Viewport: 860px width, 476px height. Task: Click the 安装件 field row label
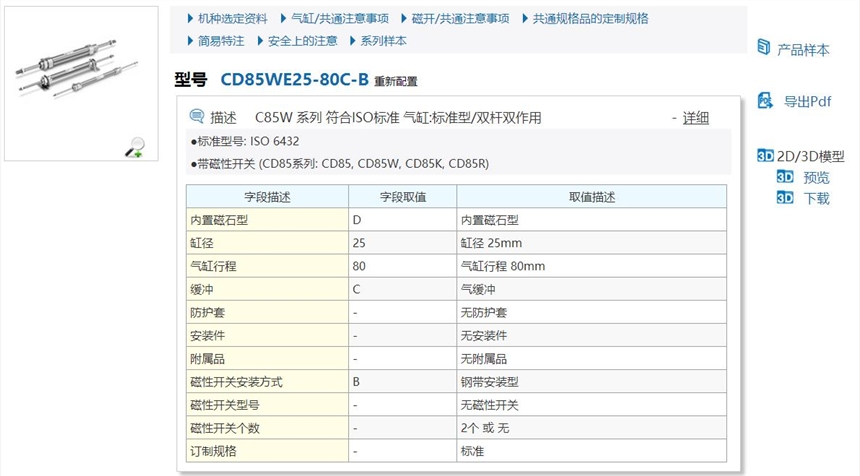point(267,335)
